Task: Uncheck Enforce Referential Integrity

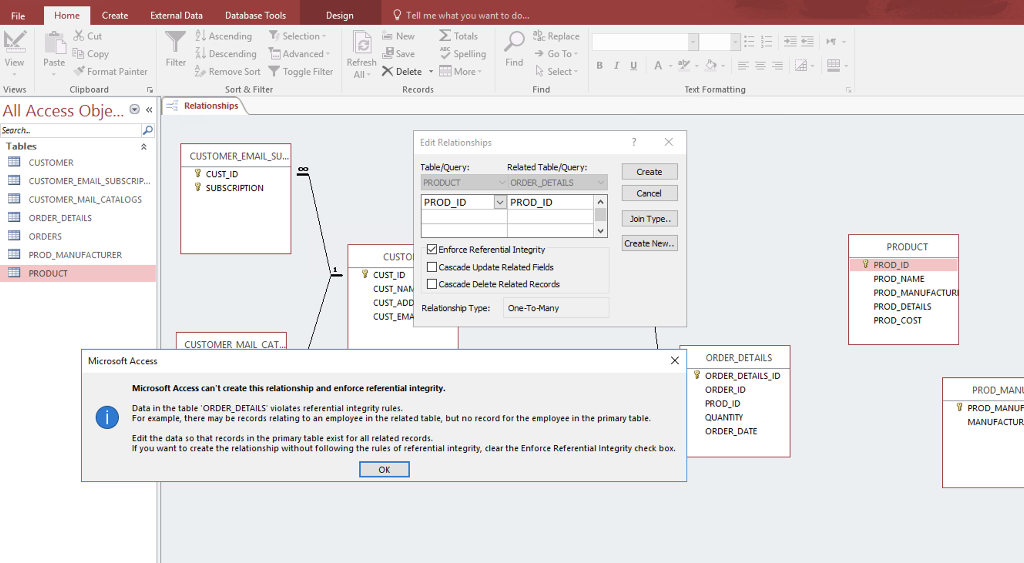Action: point(432,249)
